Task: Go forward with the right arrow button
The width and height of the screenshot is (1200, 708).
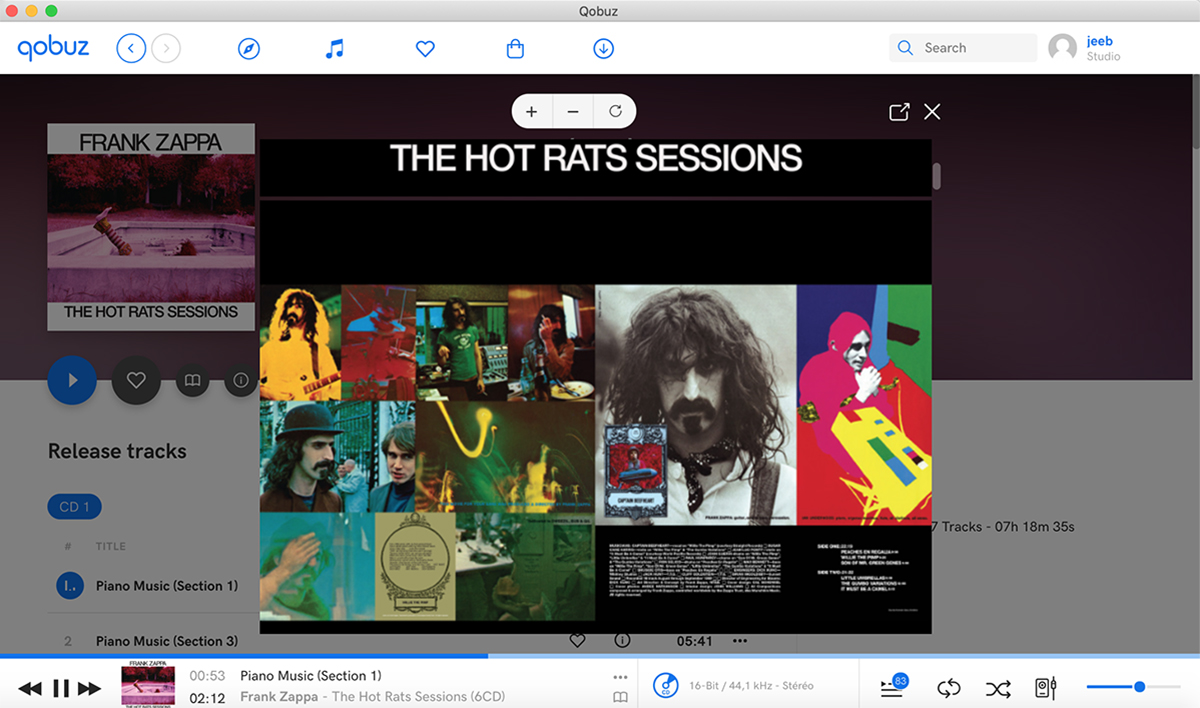Action: [x=166, y=48]
